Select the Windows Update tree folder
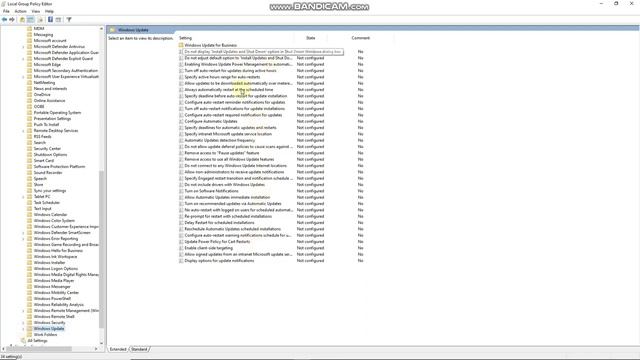The height and width of the screenshot is (360, 640). pos(49,329)
